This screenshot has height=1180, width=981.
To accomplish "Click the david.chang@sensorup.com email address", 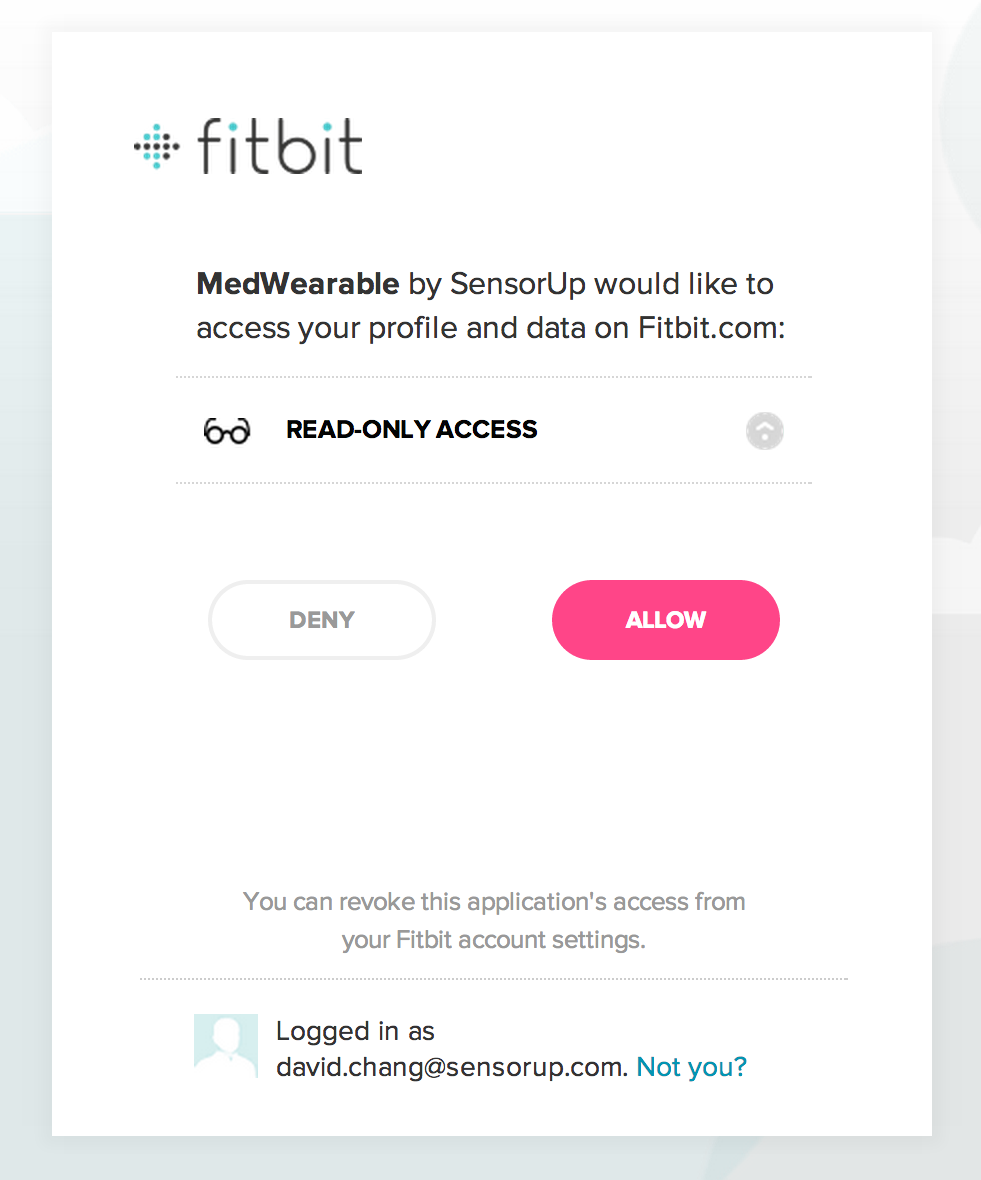I will [452, 1067].
